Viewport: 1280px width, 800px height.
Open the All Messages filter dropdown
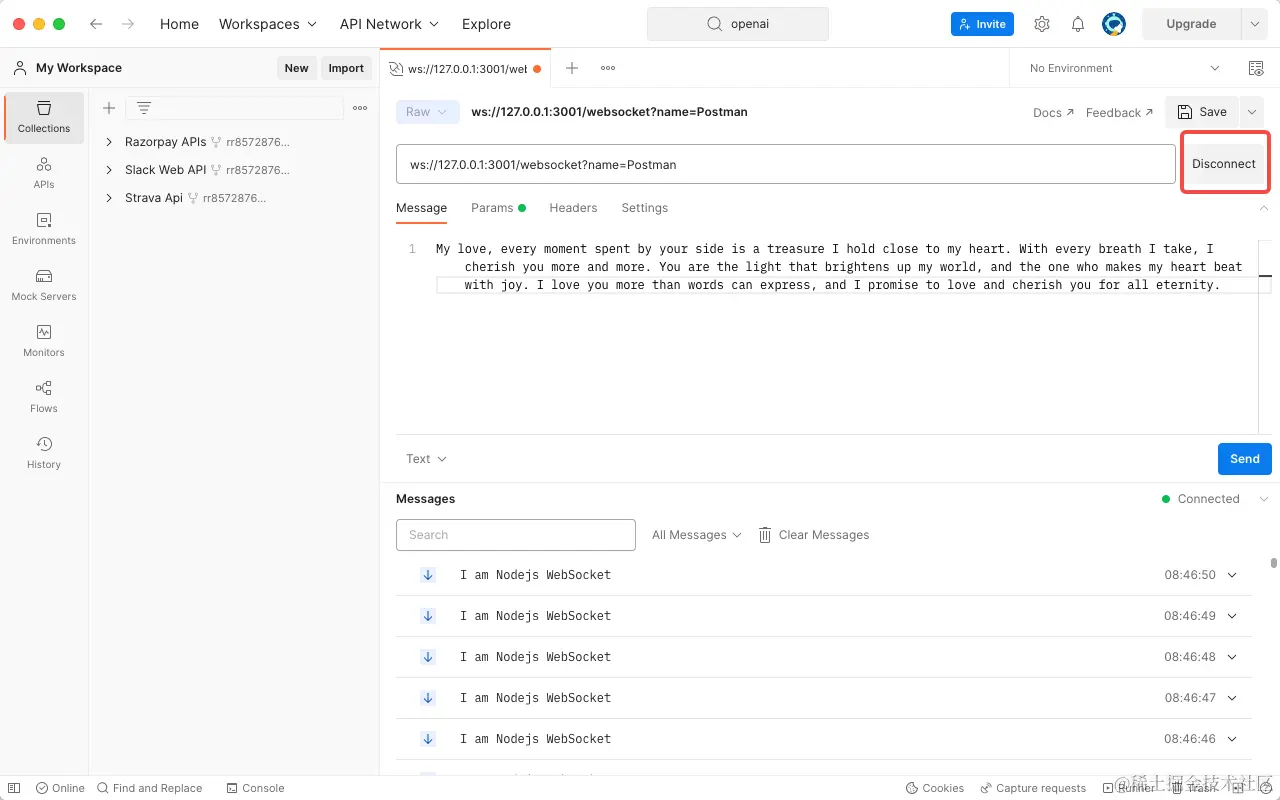(695, 534)
